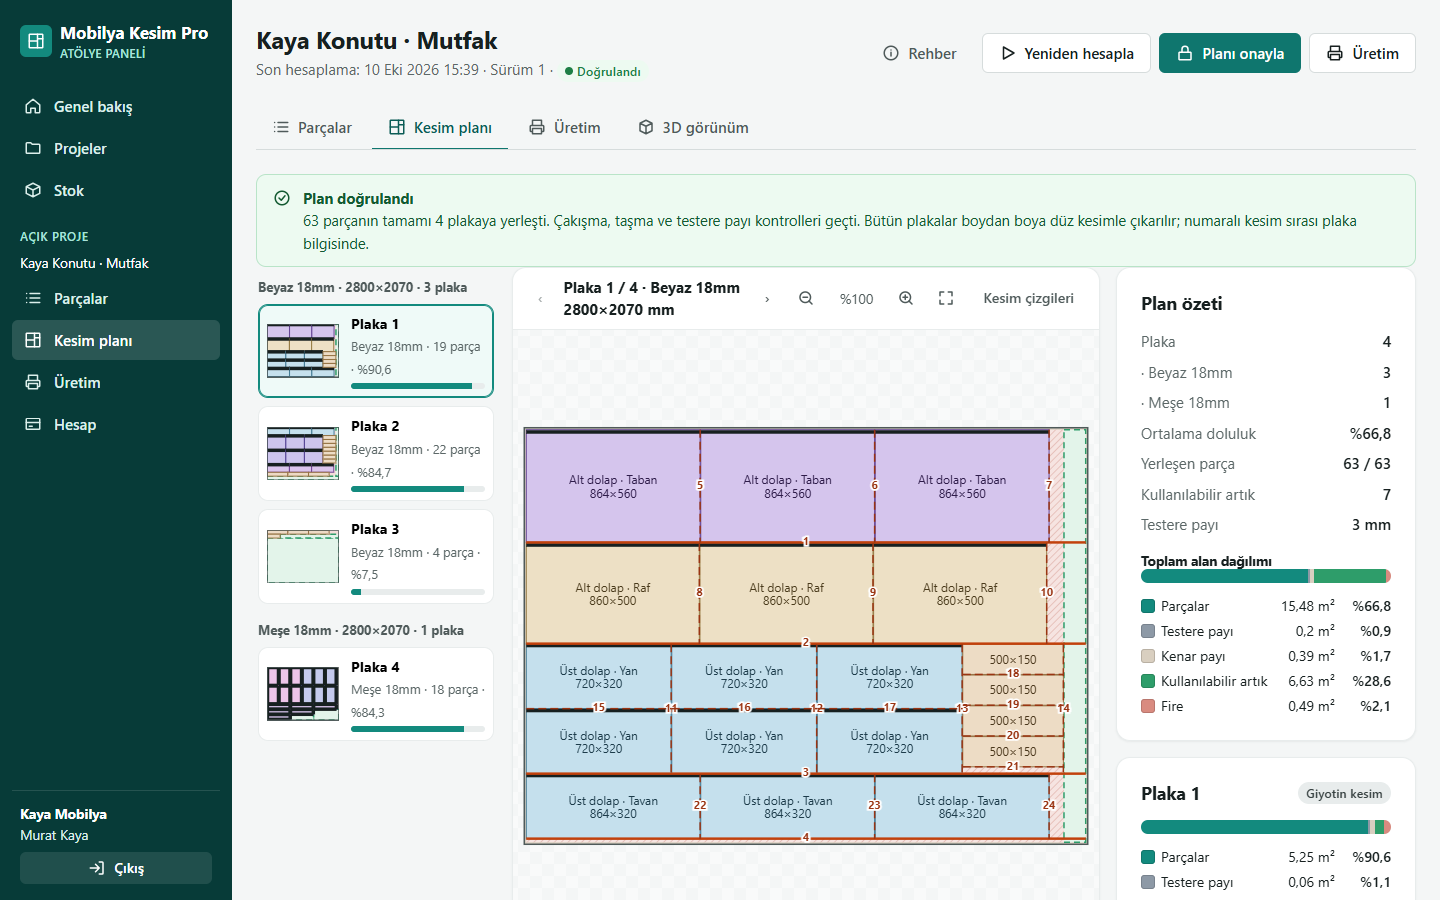Image resolution: width=1440 pixels, height=900 pixels.
Task: Click the 'Kaya Konutu · Mutfak' sidebar project name
Action: (x=84, y=263)
